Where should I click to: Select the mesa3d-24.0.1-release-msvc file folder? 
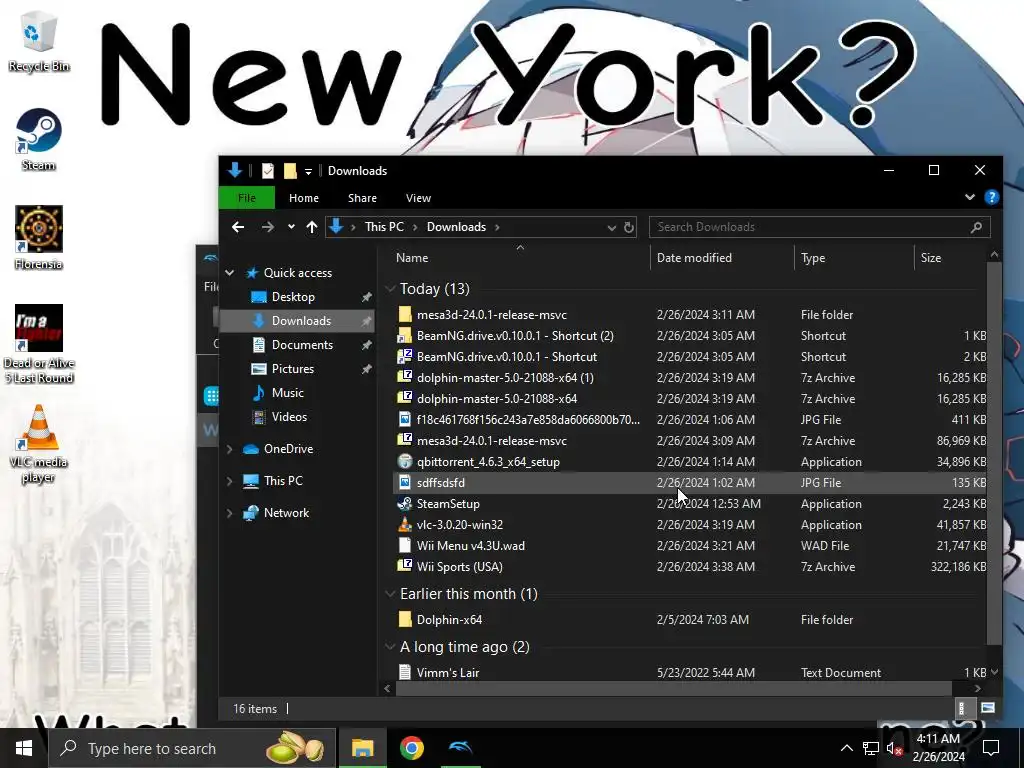(x=492, y=315)
